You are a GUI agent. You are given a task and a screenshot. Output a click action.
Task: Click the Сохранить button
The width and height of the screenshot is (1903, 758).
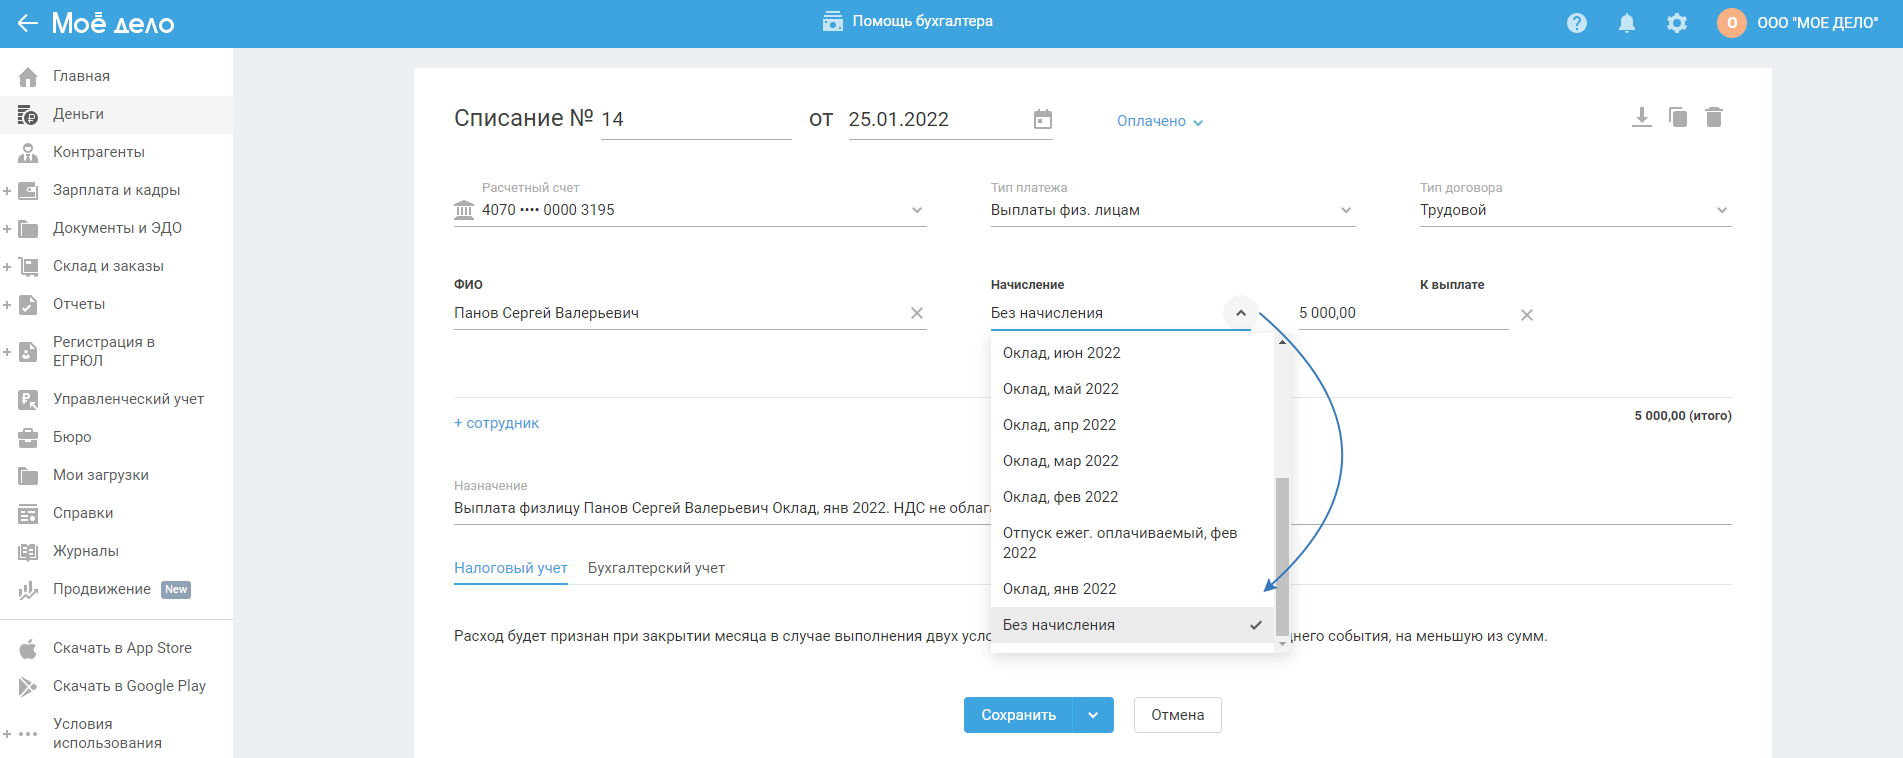click(1018, 715)
